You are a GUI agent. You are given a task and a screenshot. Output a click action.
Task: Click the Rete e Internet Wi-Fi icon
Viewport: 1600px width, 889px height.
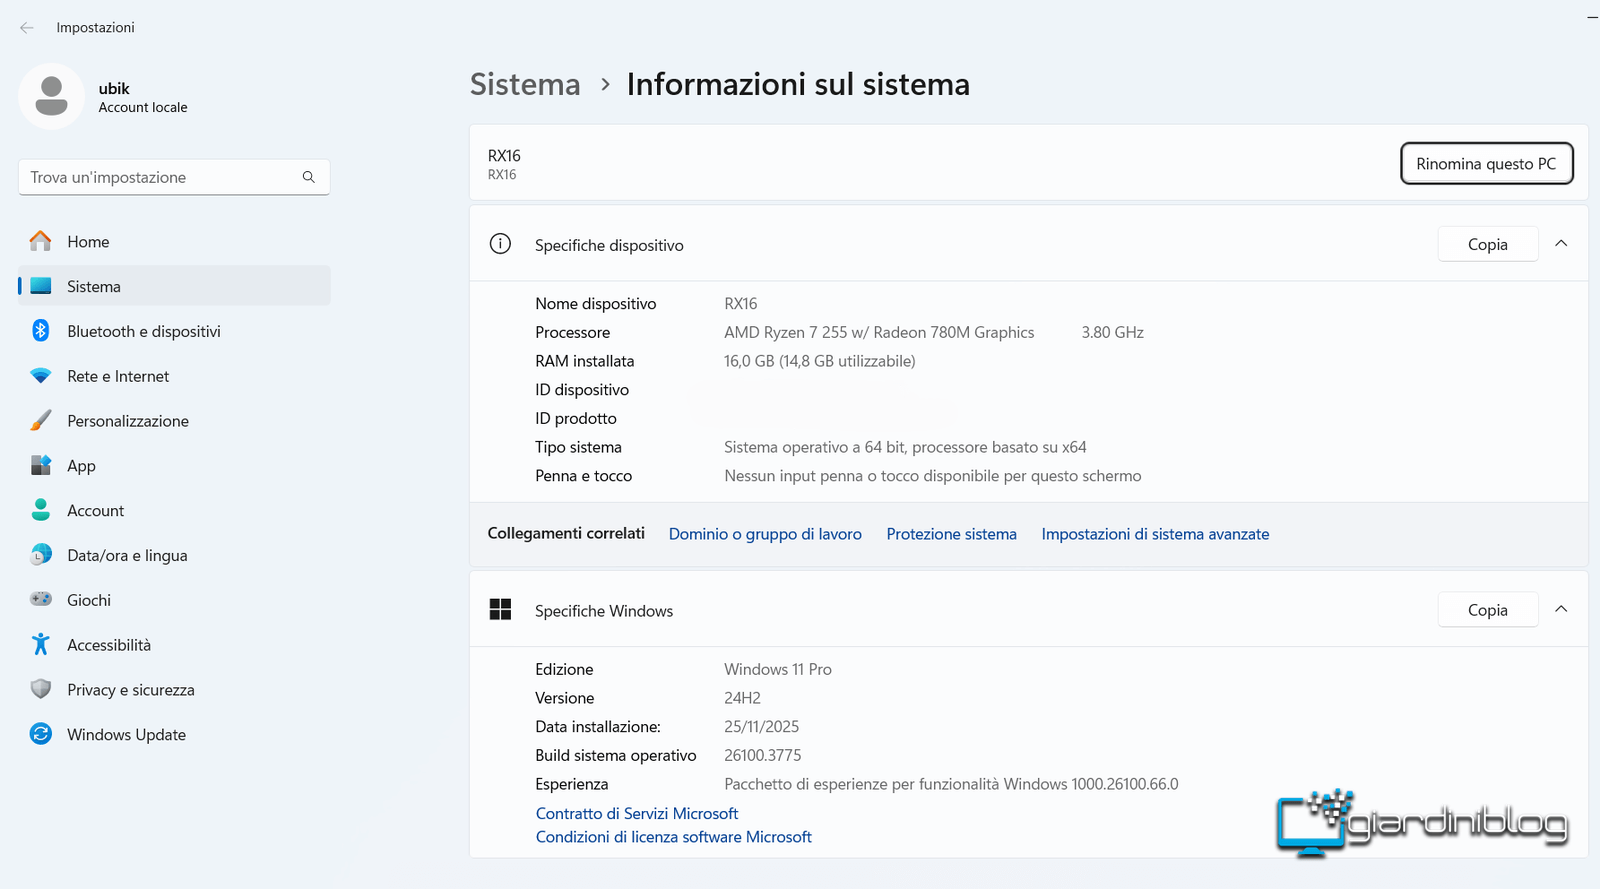[40, 376]
